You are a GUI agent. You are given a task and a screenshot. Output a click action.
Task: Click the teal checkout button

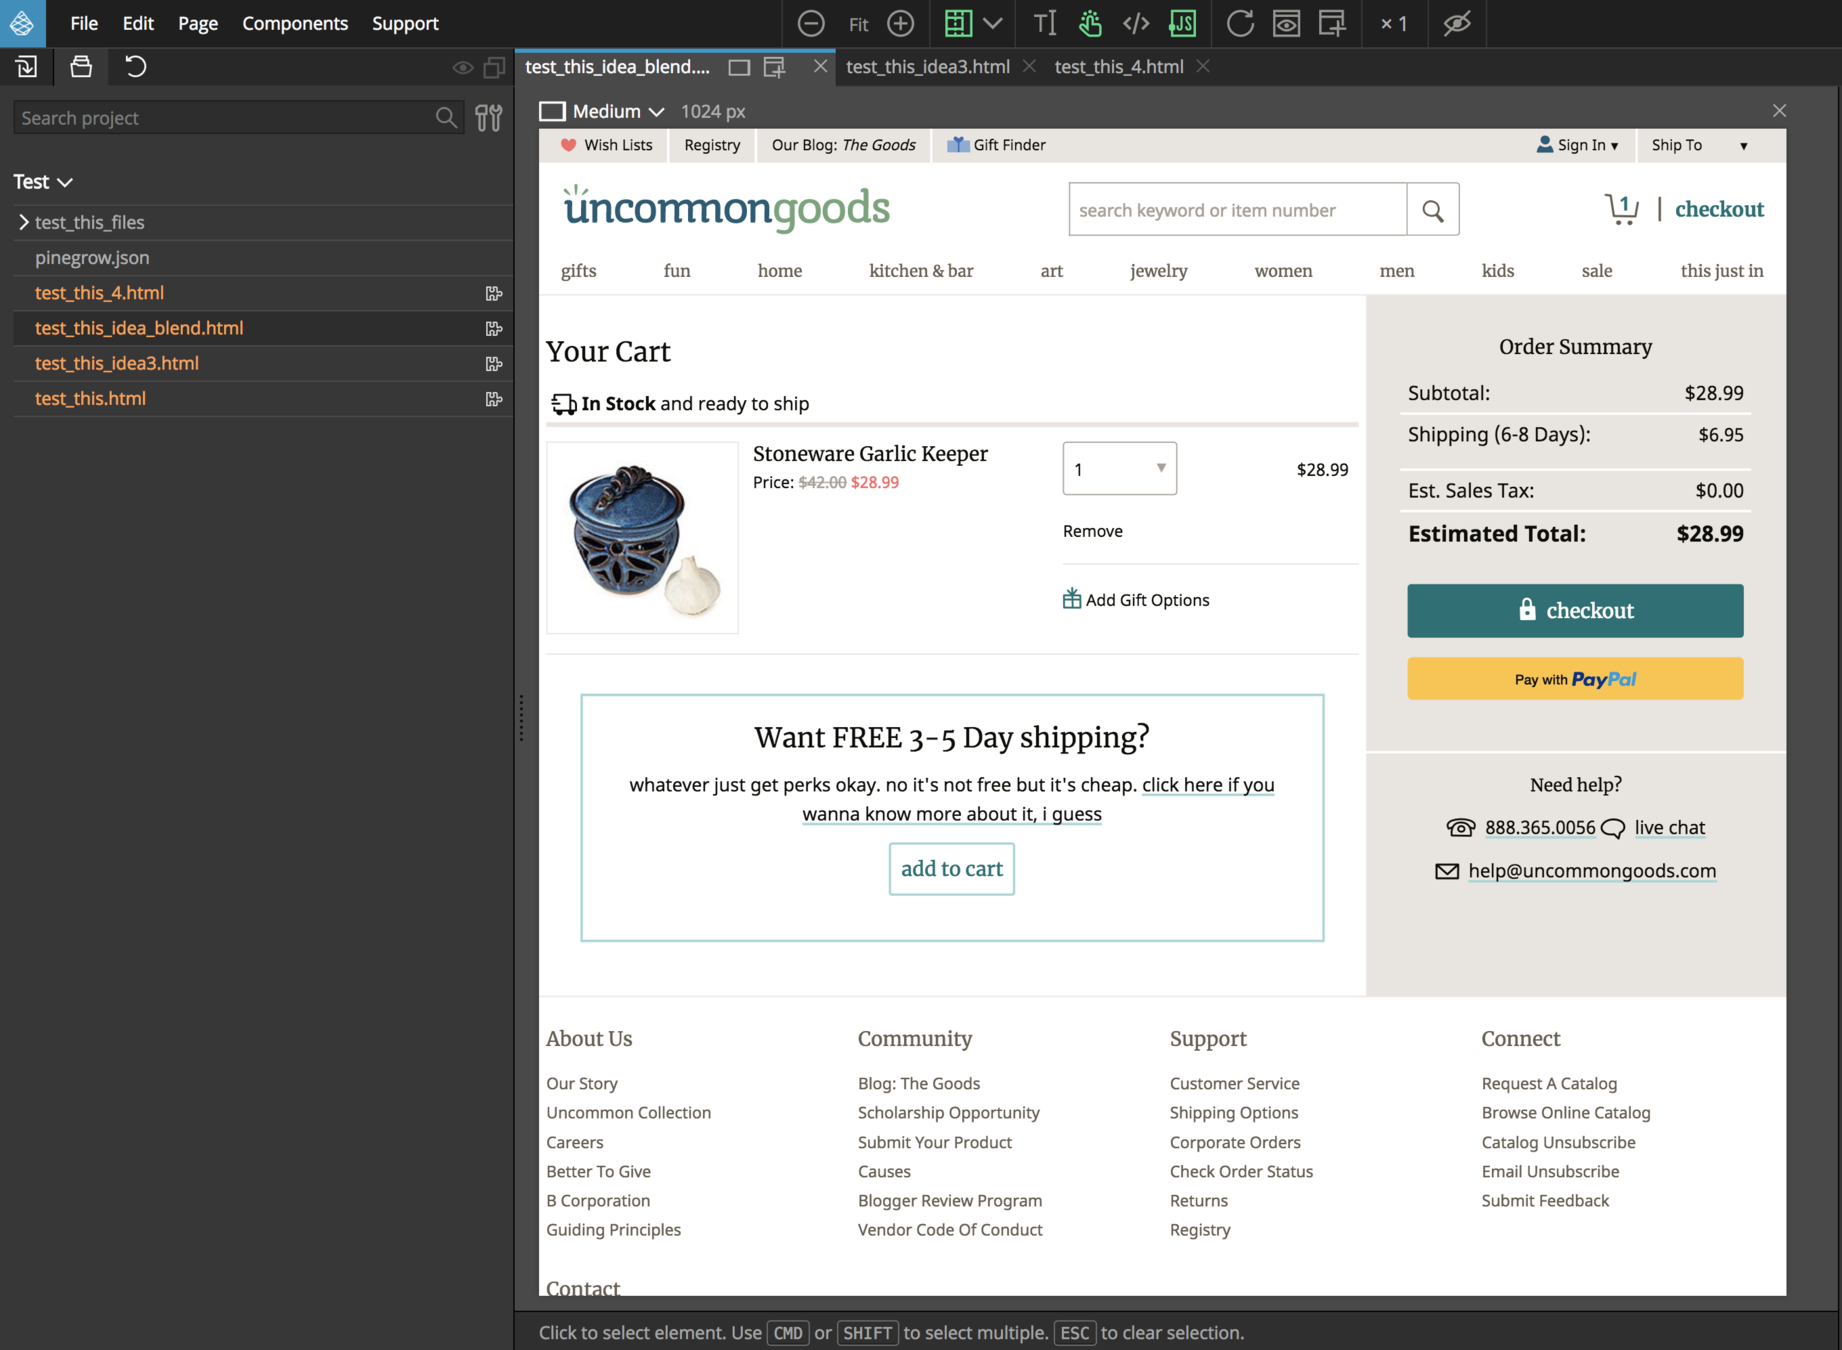pyautogui.click(x=1574, y=611)
